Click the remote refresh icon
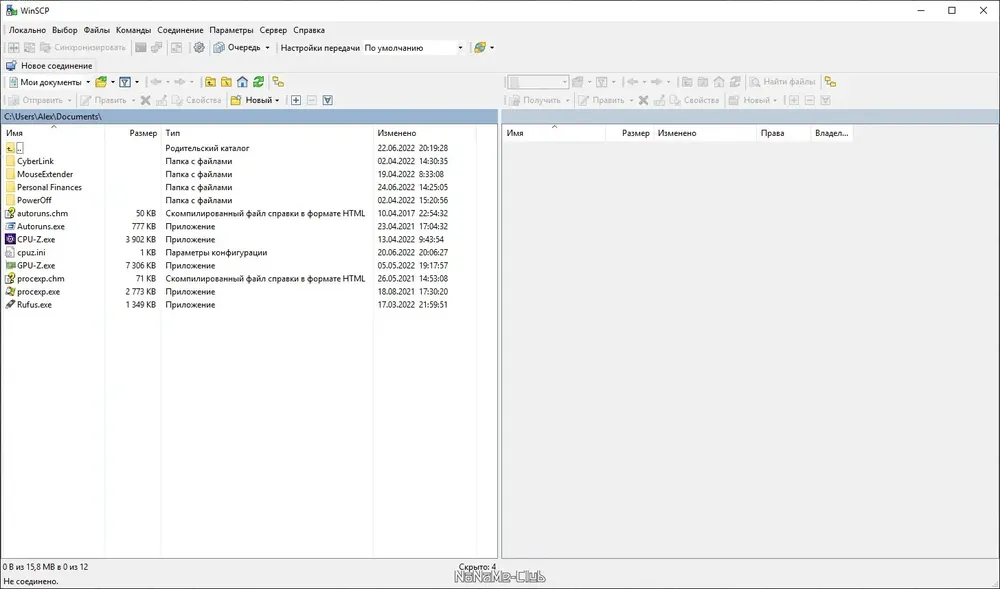The image size is (1000, 589). pos(735,82)
